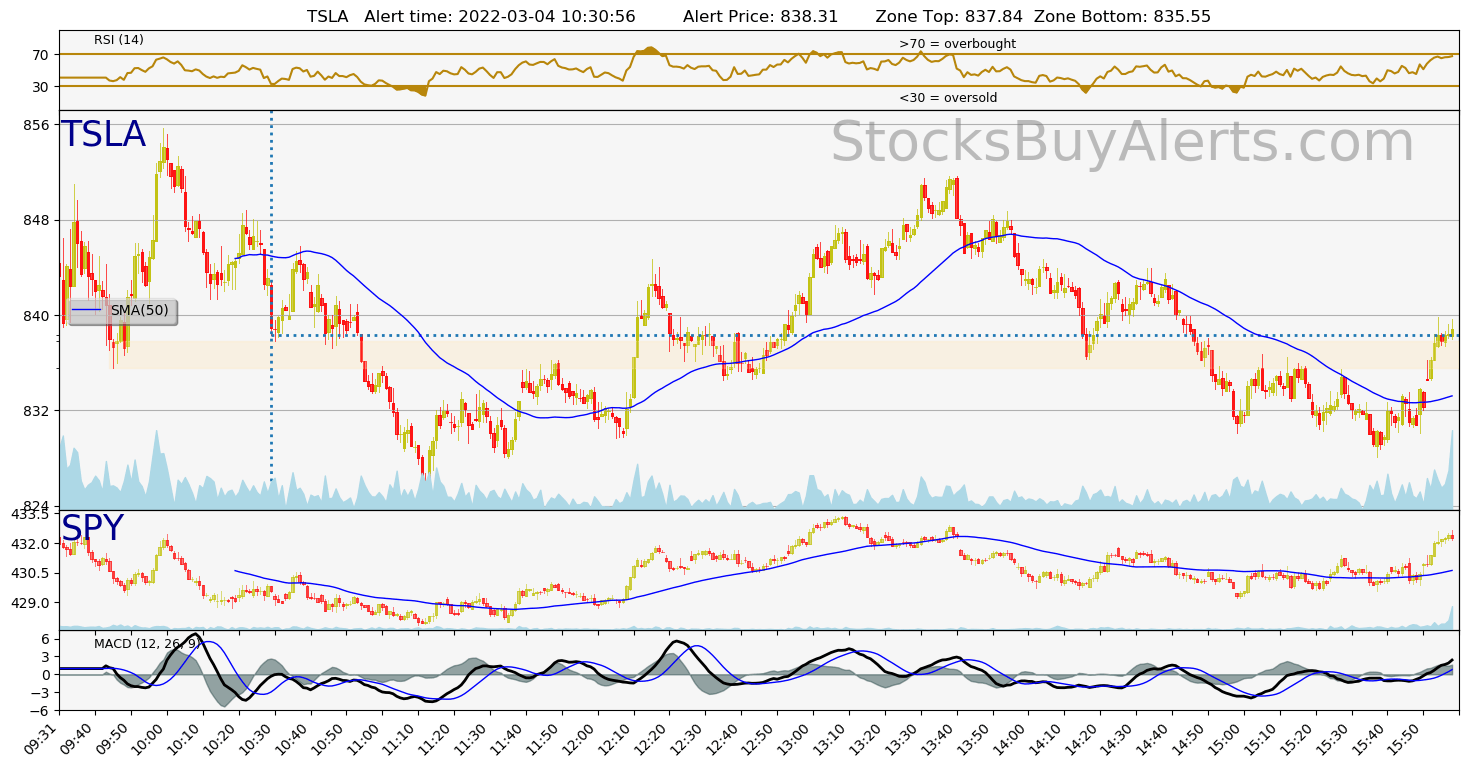Image resolution: width=1474 pixels, height=768 pixels.
Task: Click SPY price axis label 430.5
Action: click(30, 574)
